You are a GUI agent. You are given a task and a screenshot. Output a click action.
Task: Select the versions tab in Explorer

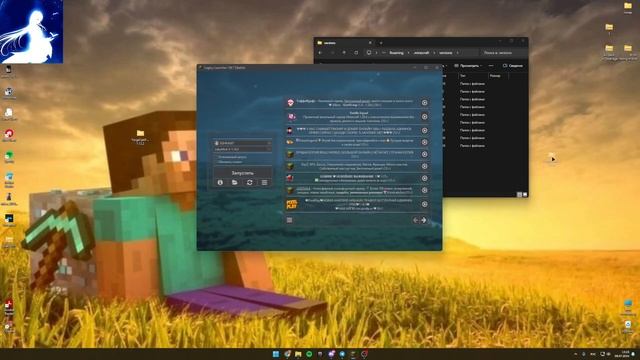(345, 42)
